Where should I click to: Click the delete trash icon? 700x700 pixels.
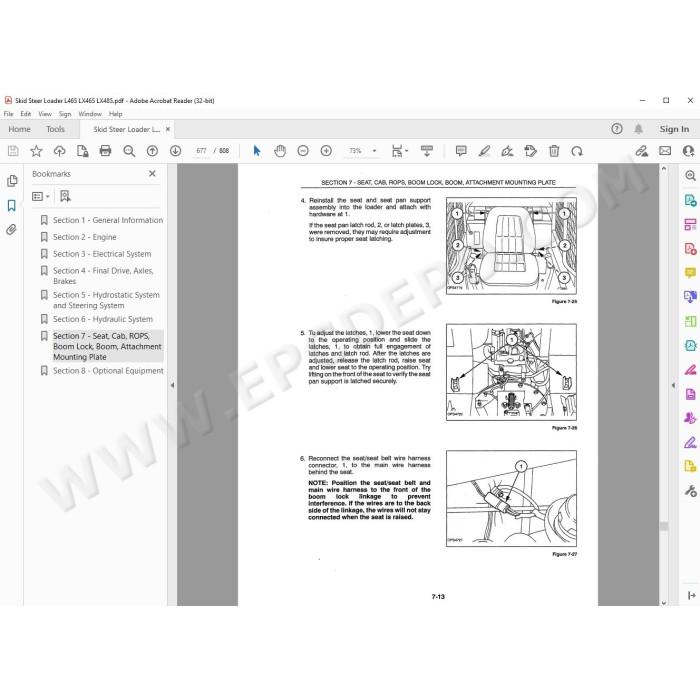pos(554,151)
